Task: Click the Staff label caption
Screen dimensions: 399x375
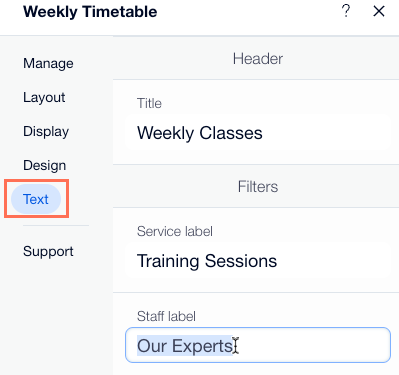Action: tap(166, 316)
